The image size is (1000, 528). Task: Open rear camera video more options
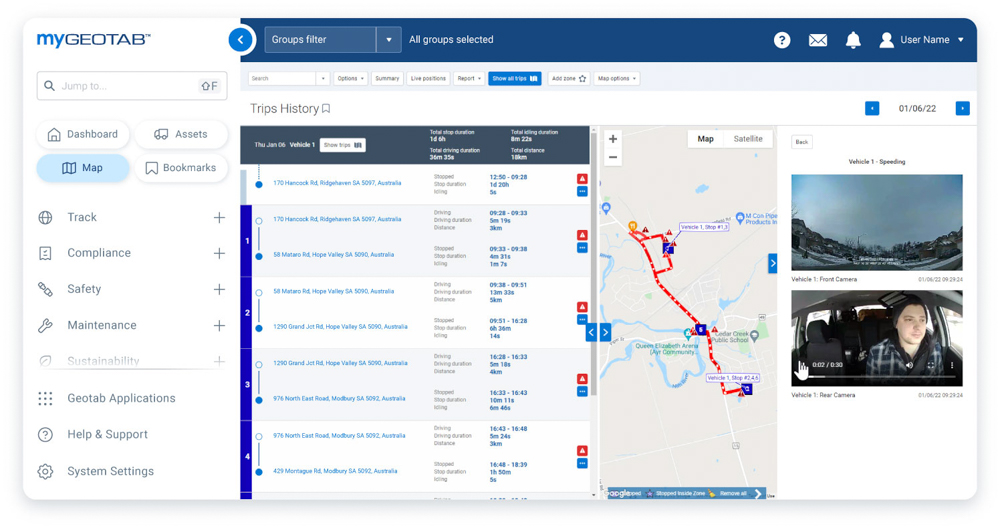[952, 365]
